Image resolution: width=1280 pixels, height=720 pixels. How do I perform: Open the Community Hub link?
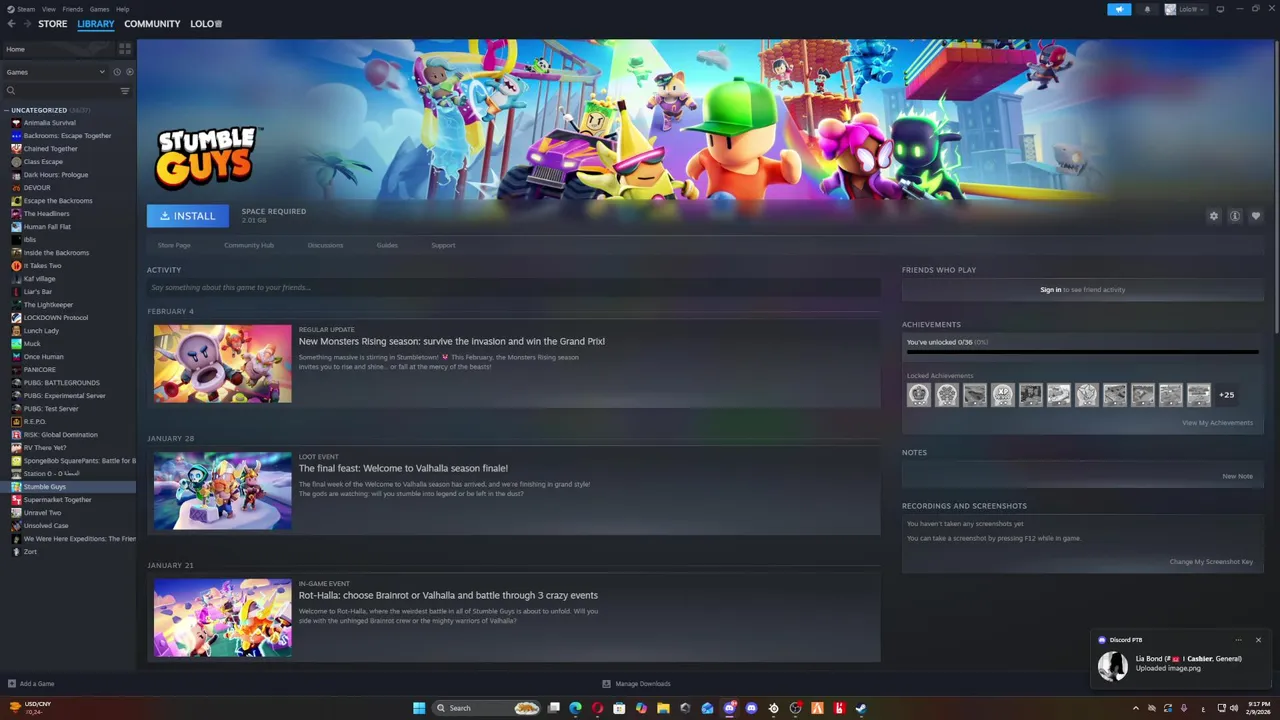[x=249, y=245]
